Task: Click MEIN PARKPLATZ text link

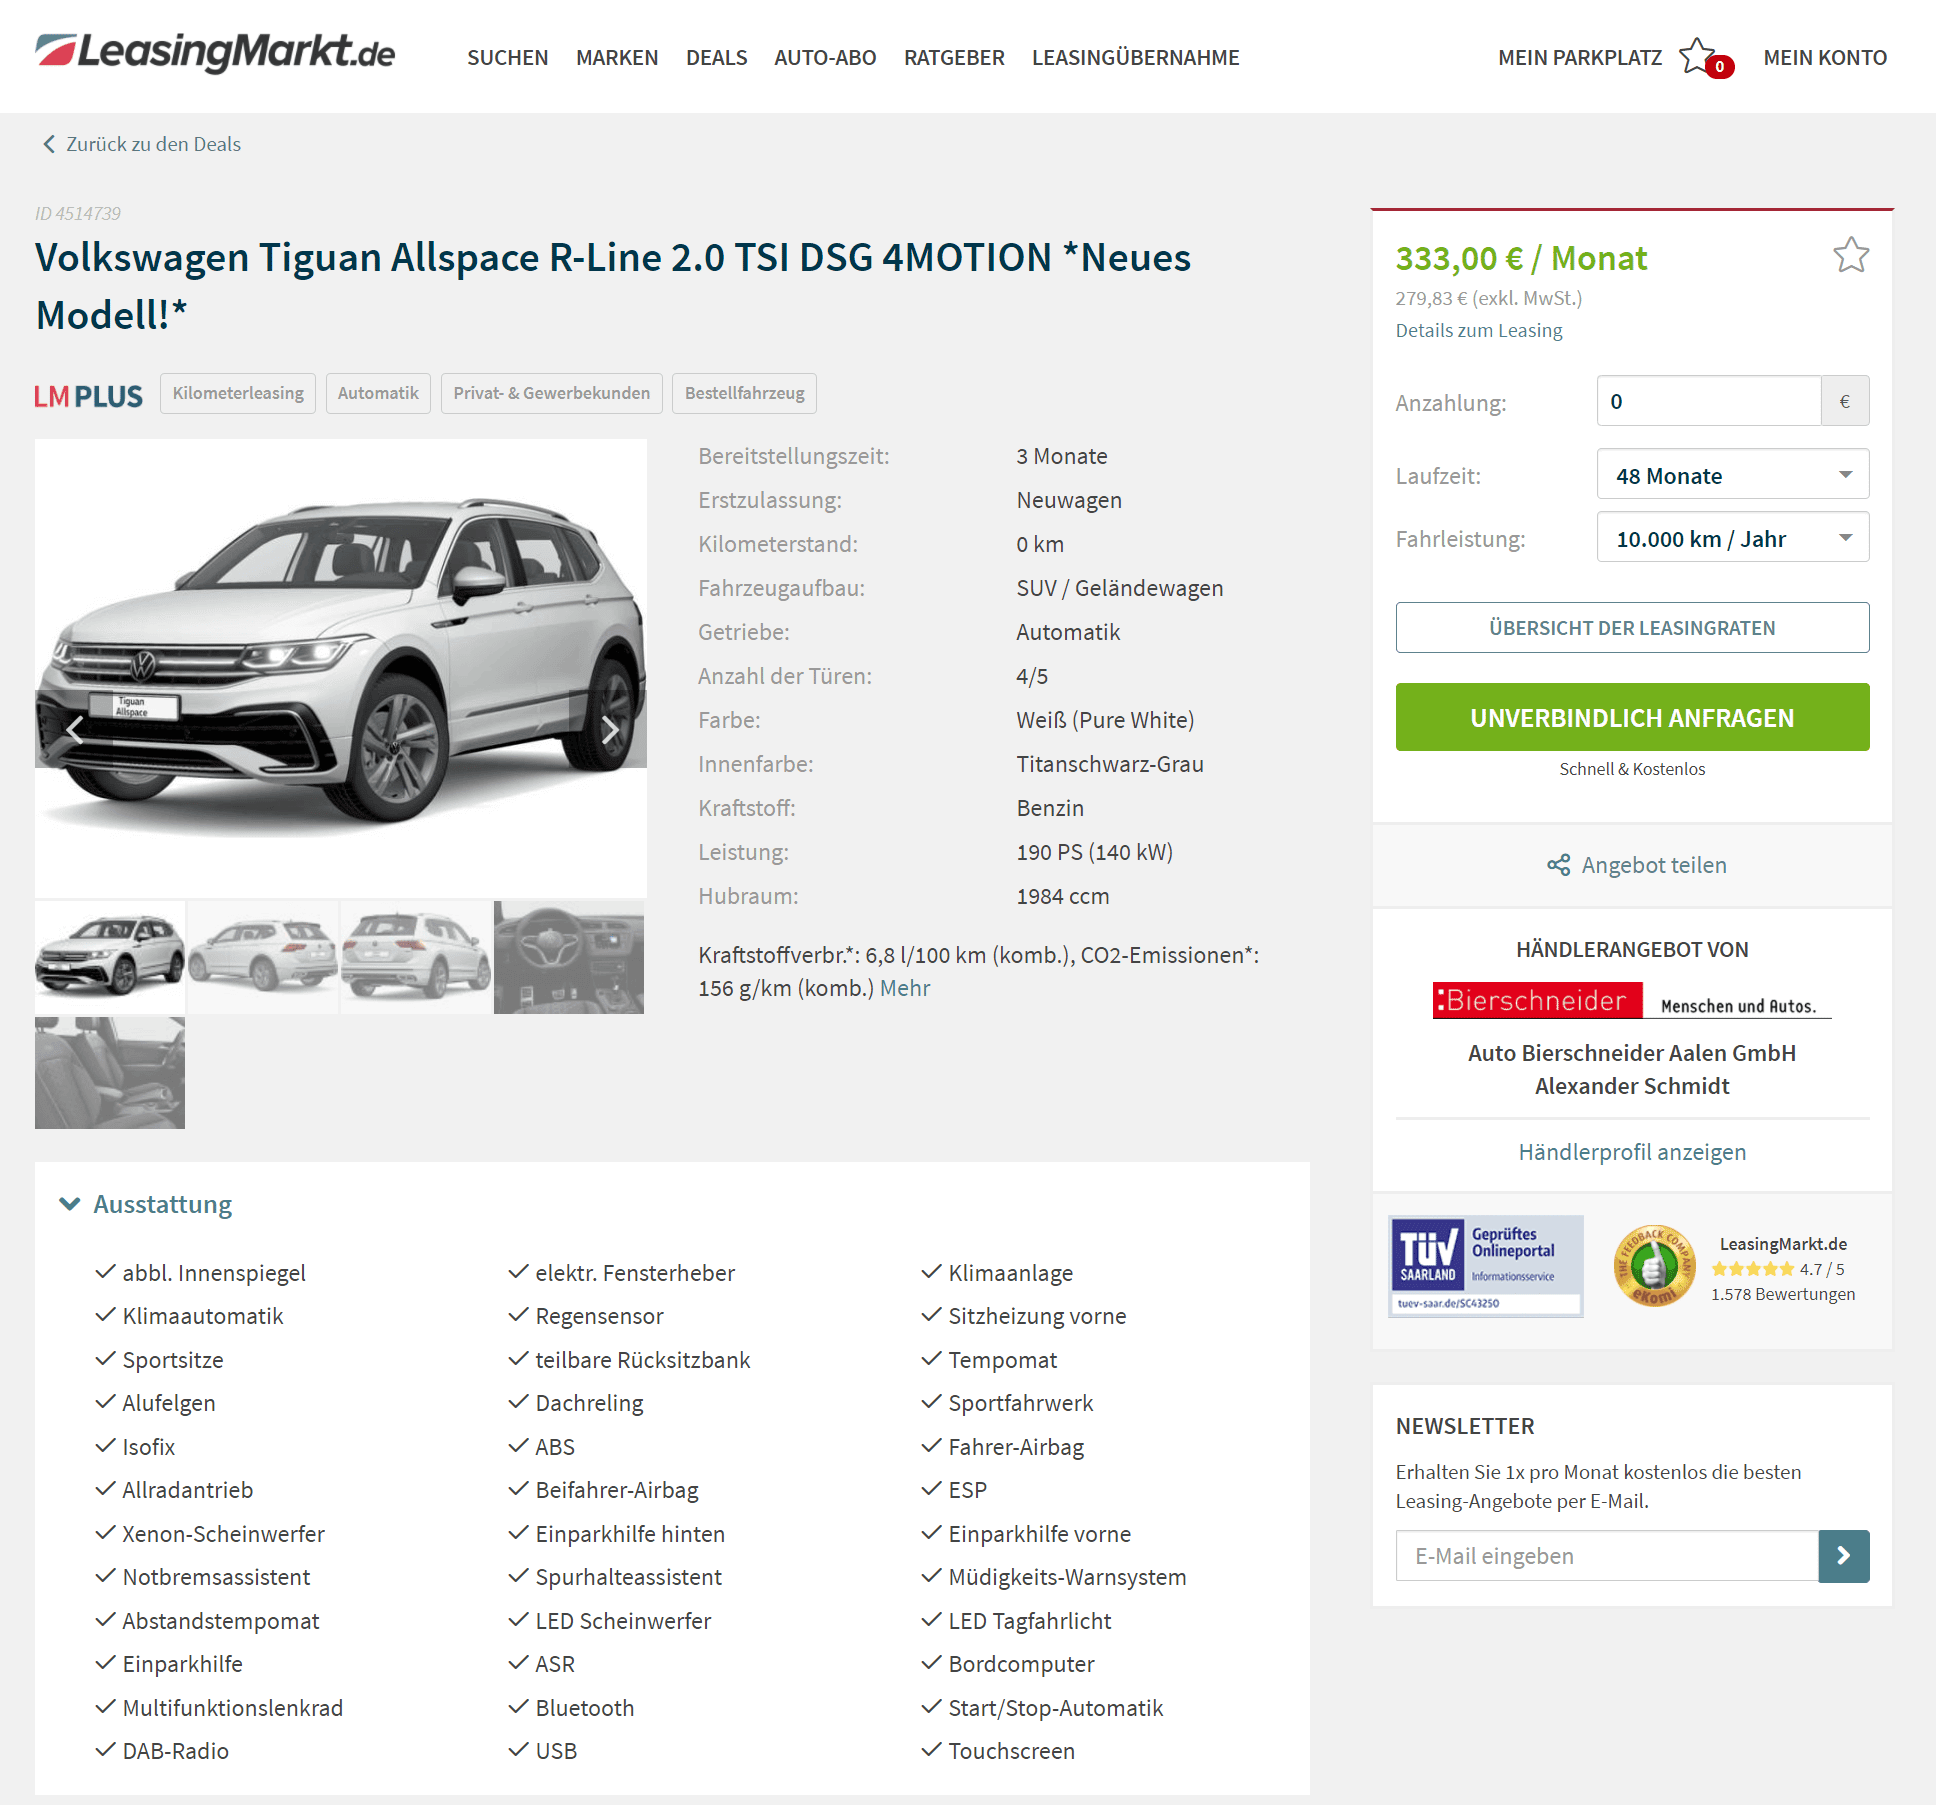Action: pos(1580,58)
